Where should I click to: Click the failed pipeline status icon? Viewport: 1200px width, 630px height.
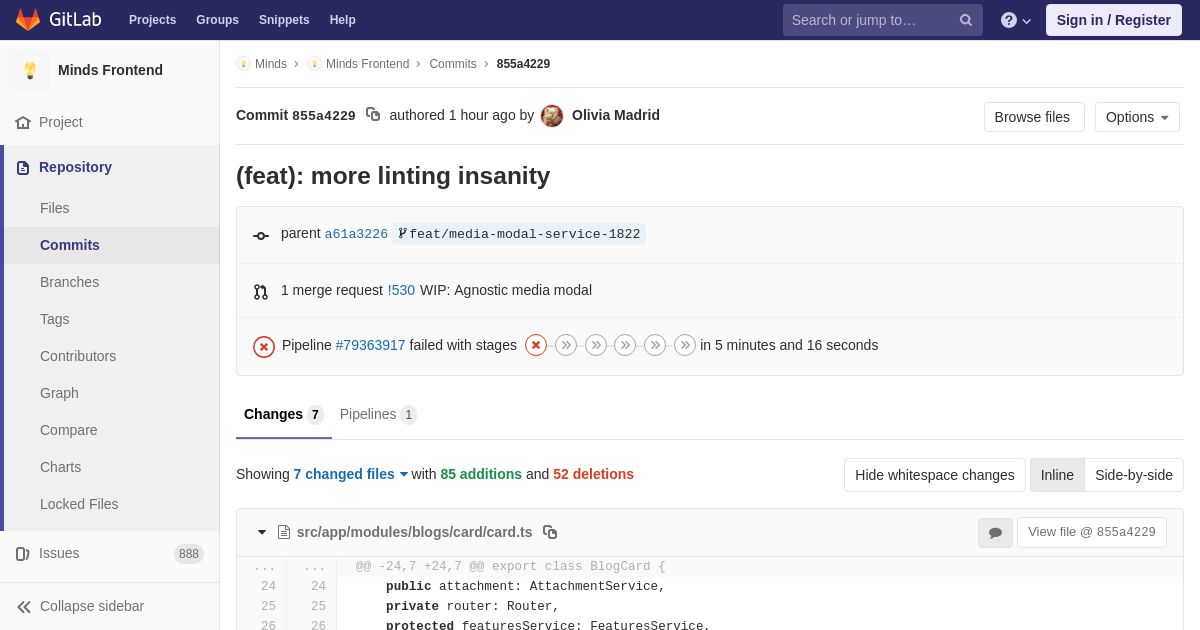(264, 346)
